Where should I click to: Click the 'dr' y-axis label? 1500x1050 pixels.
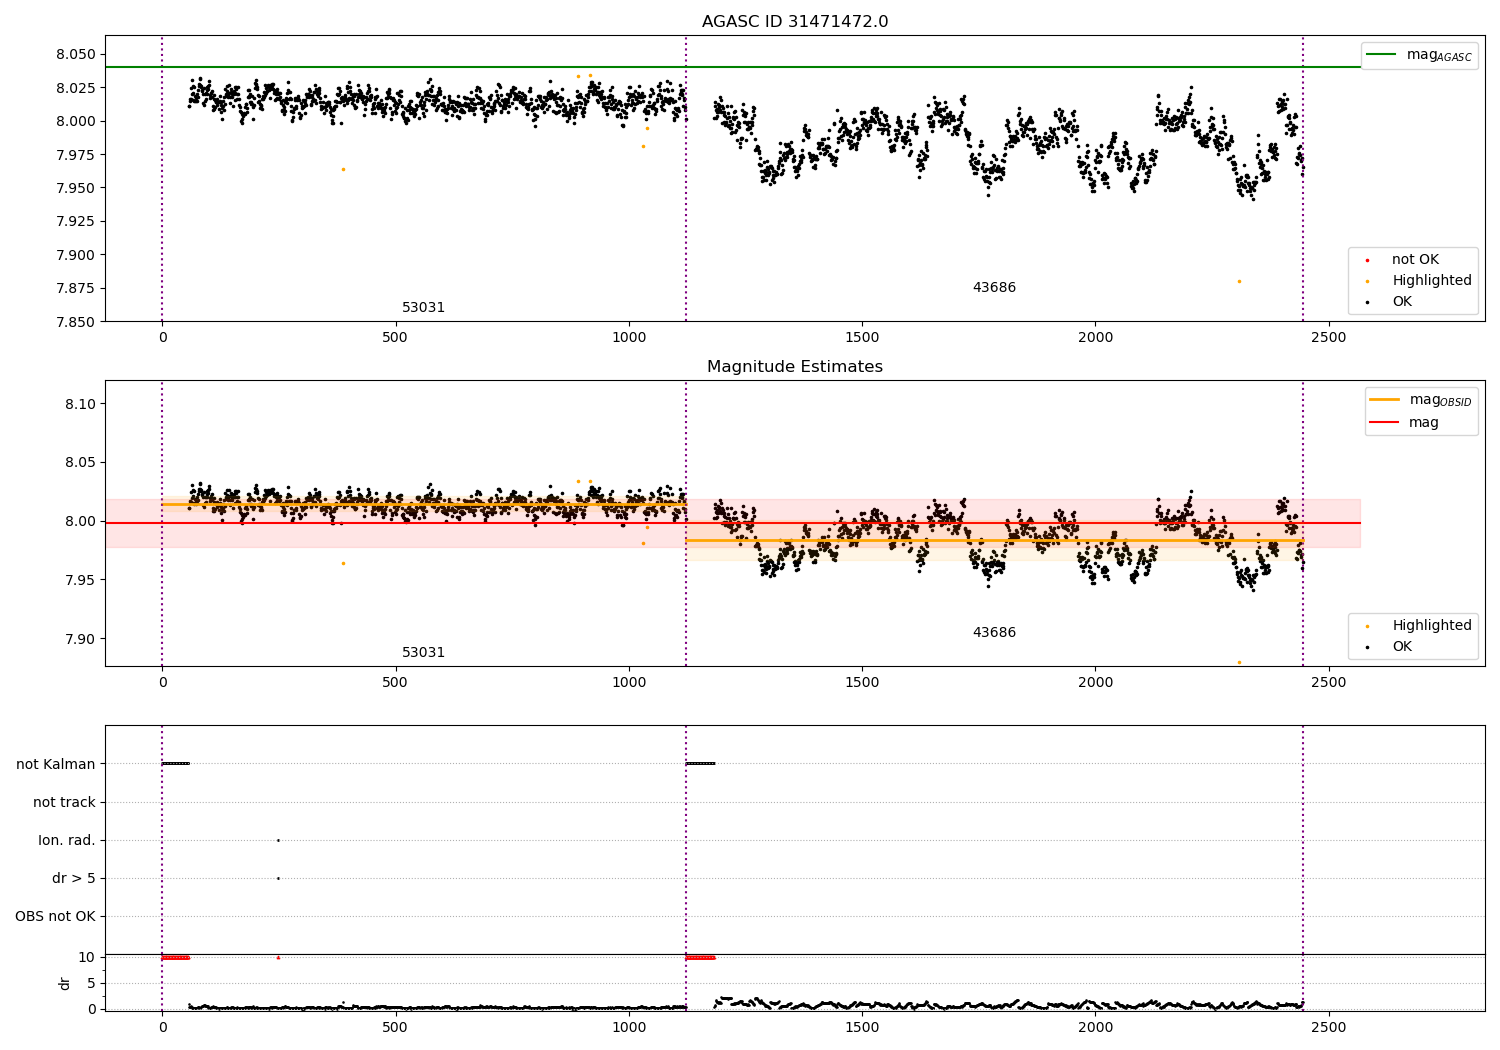coord(65,983)
